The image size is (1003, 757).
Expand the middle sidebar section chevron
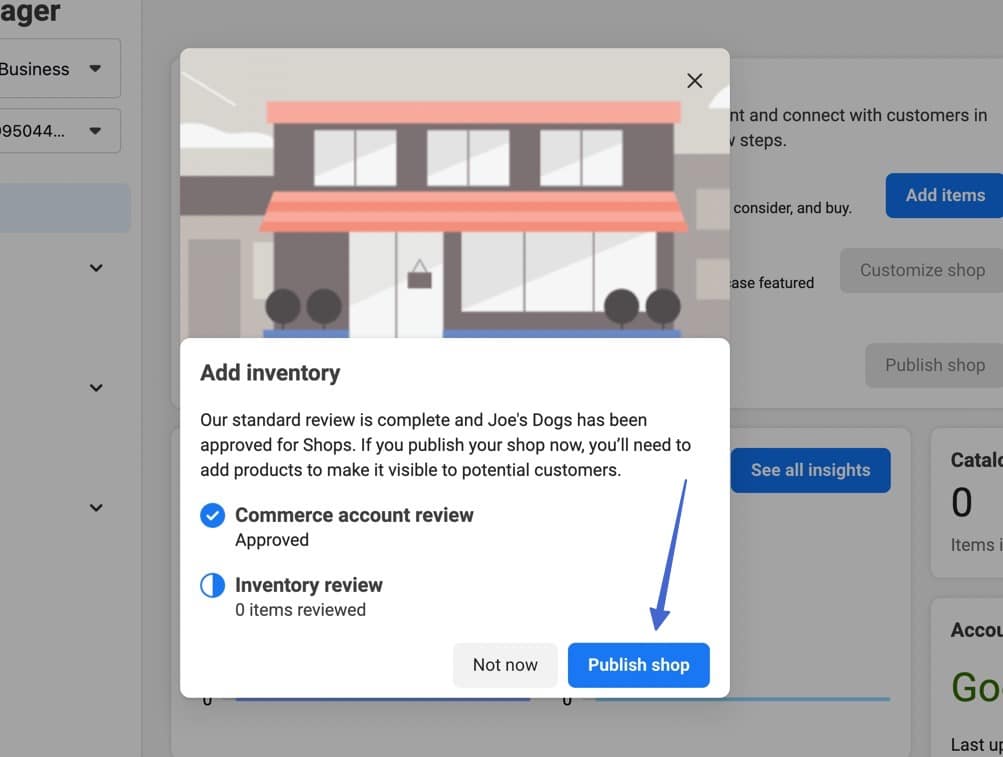tap(96, 387)
